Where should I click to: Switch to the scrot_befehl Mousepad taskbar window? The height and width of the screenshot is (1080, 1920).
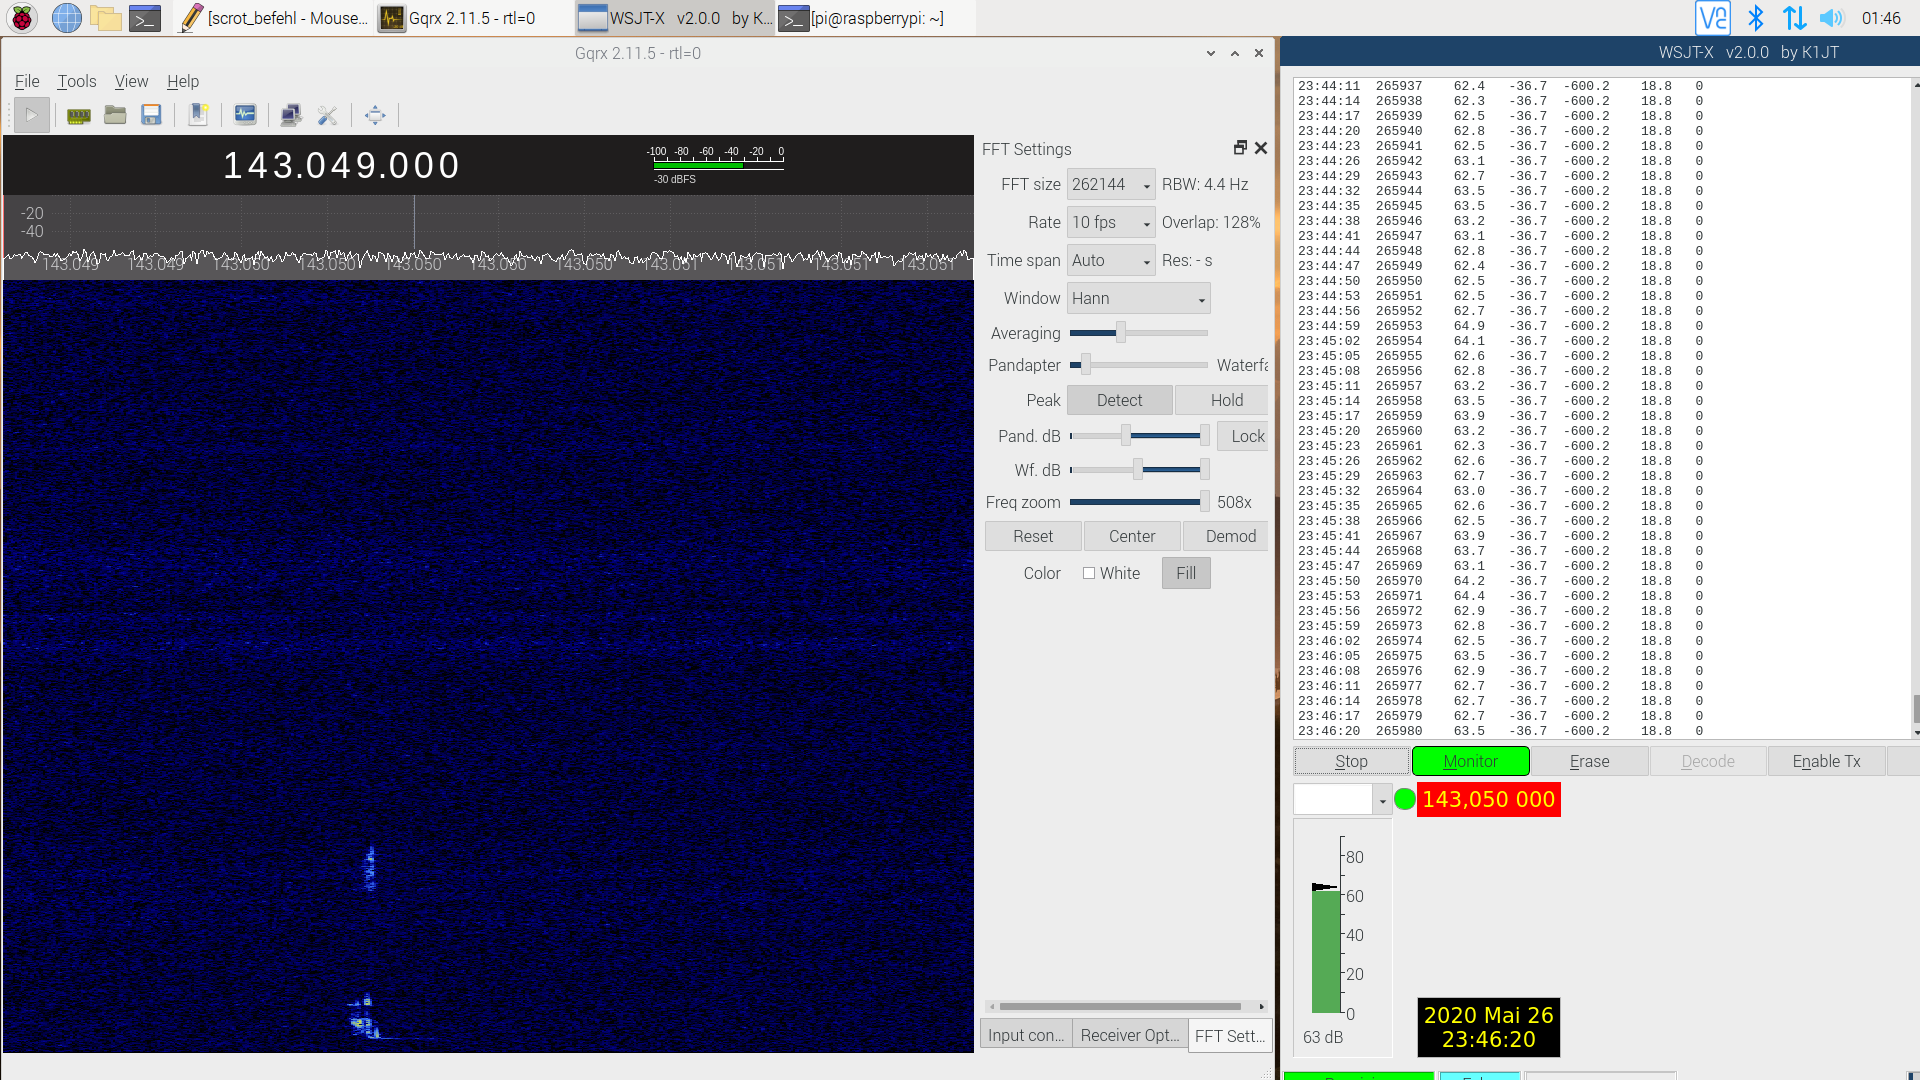pyautogui.click(x=273, y=18)
